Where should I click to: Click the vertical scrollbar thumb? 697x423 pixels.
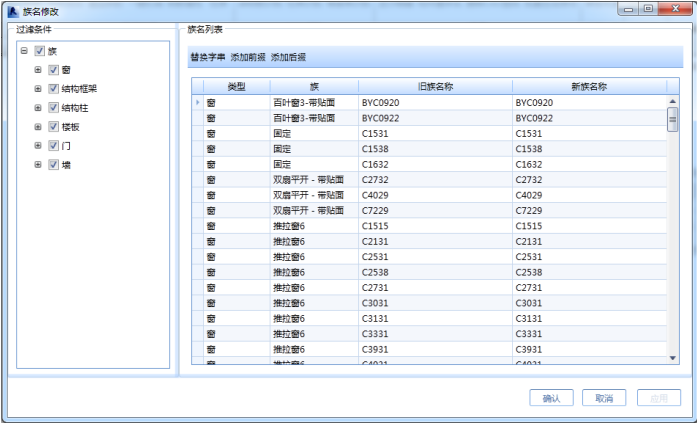click(x=673, y=120)
